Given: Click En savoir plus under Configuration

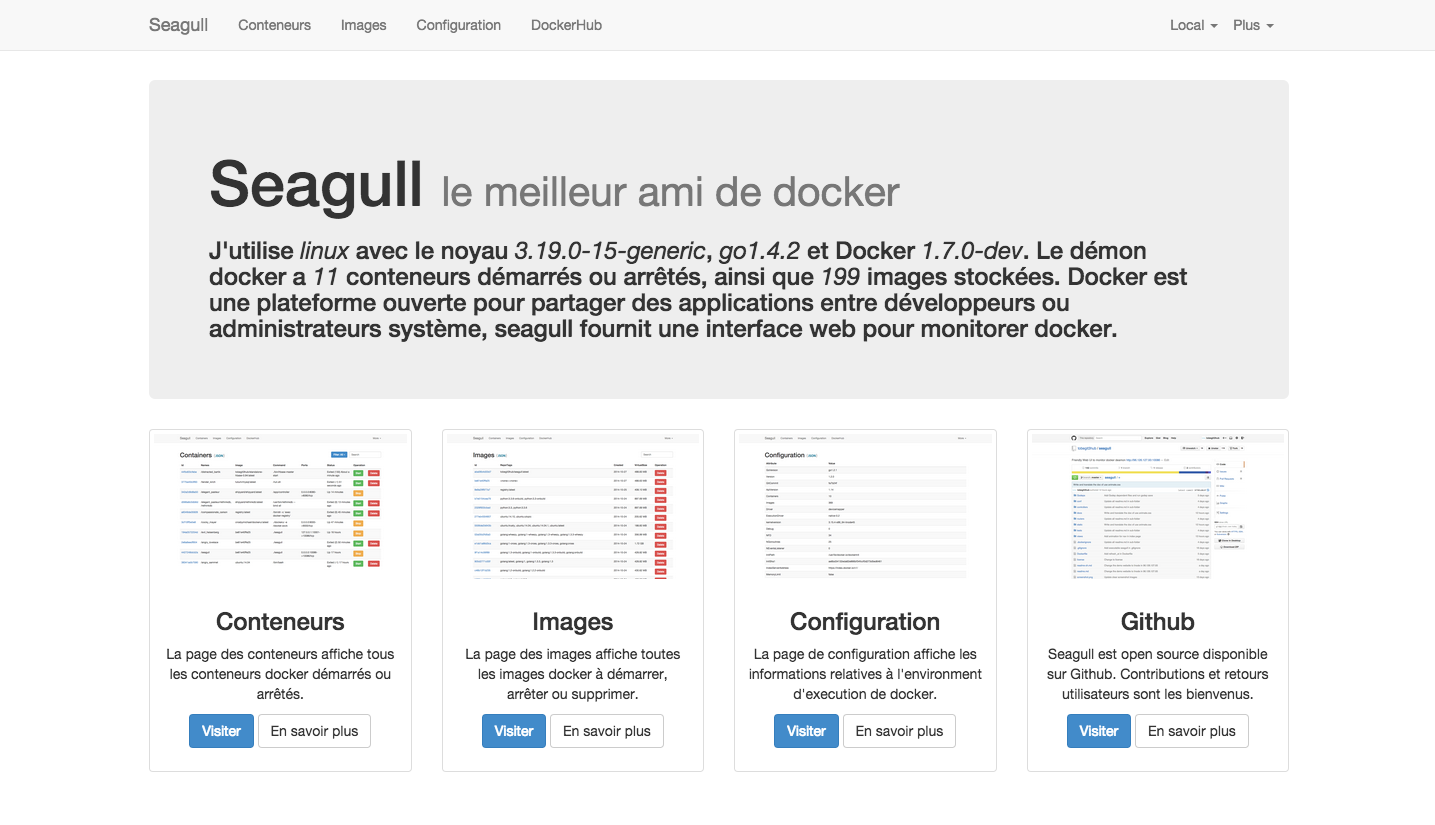Looking at the screenshot, I should click(x=899, y=731).
